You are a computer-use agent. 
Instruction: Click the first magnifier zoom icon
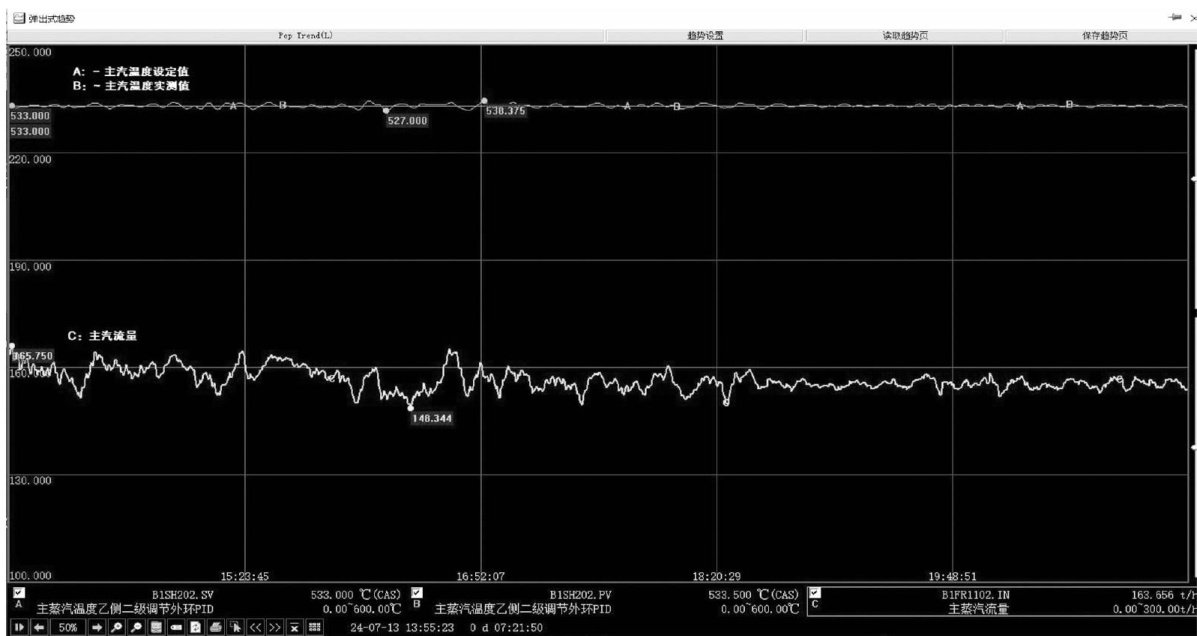[118, 627]
